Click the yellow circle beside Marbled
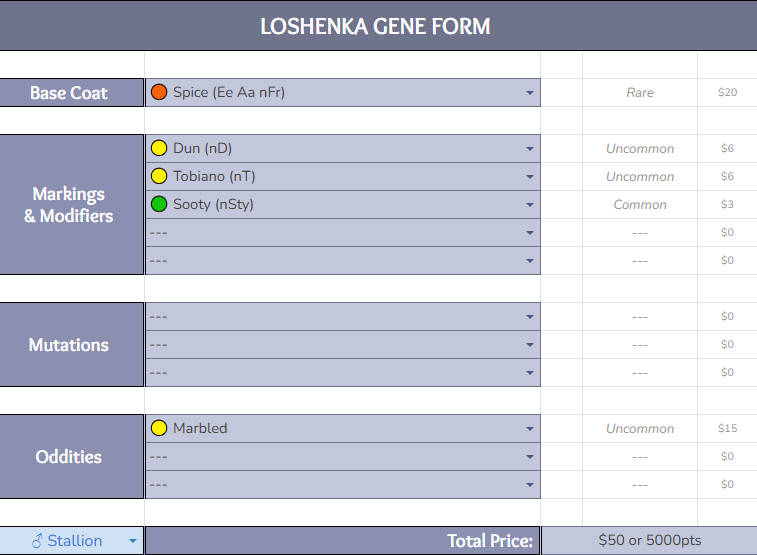757x555 pixels. coord(158,428)
